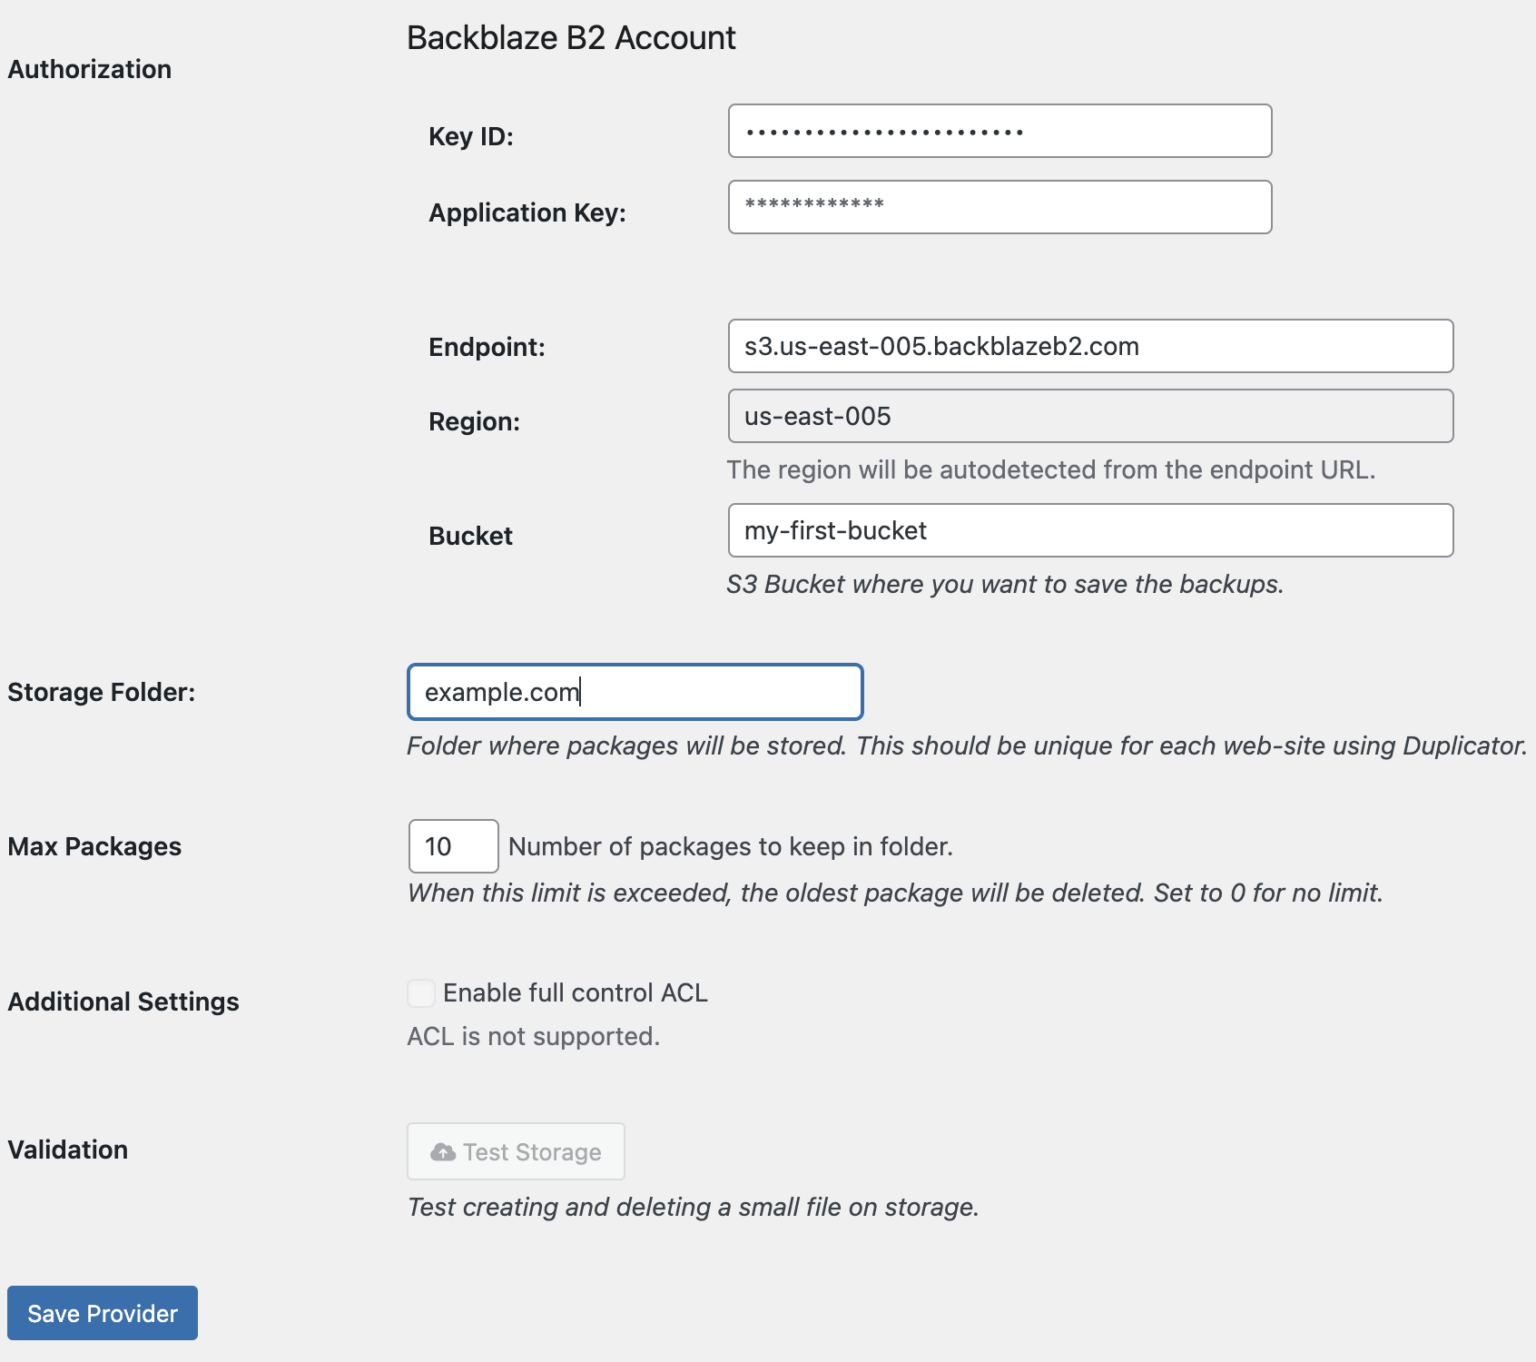Select the Key ID input field
This screenshot has width=1536, height=1362.
998,130
